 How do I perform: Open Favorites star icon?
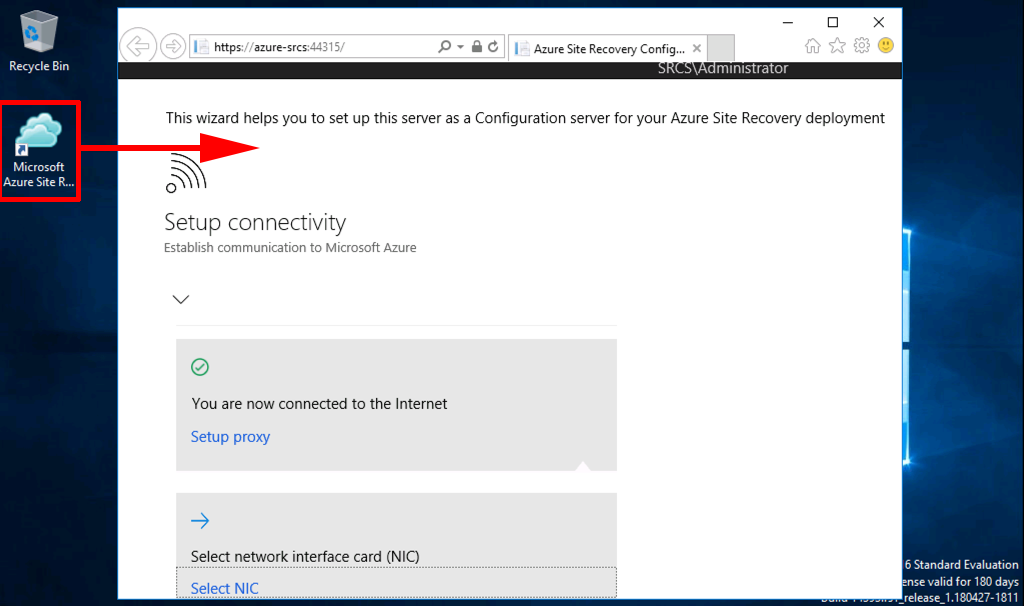(x=837, y=46)
